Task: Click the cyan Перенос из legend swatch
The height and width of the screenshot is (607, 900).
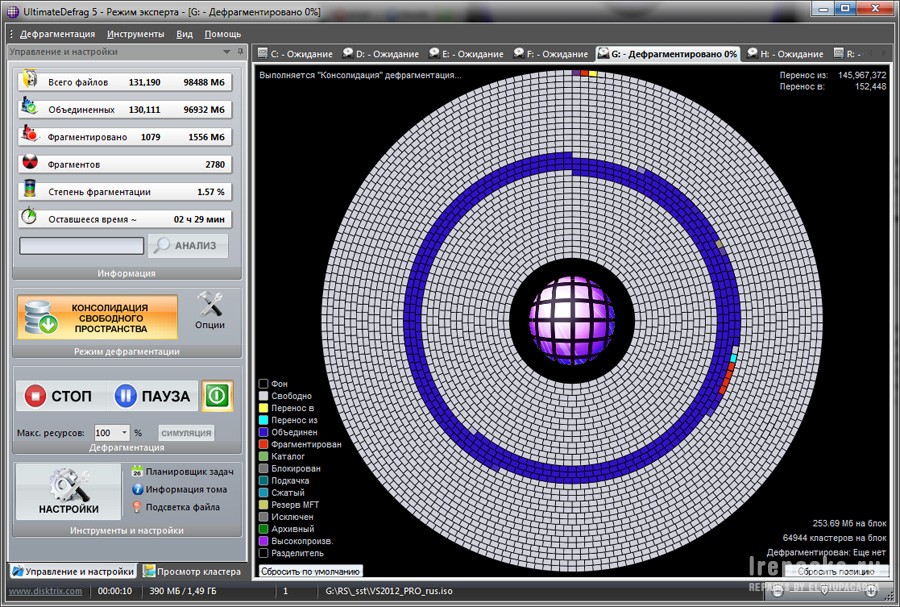Action: click(x=263, y=420)
